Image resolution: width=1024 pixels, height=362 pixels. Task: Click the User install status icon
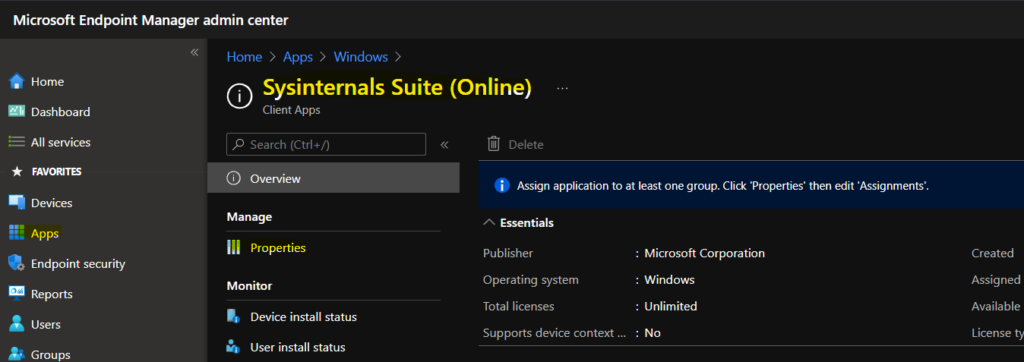233,347
